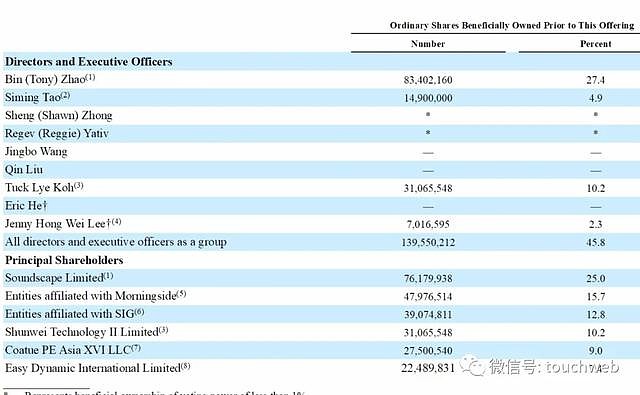Select Shunwei Technology II Limited label

click(x=82, y=332)
